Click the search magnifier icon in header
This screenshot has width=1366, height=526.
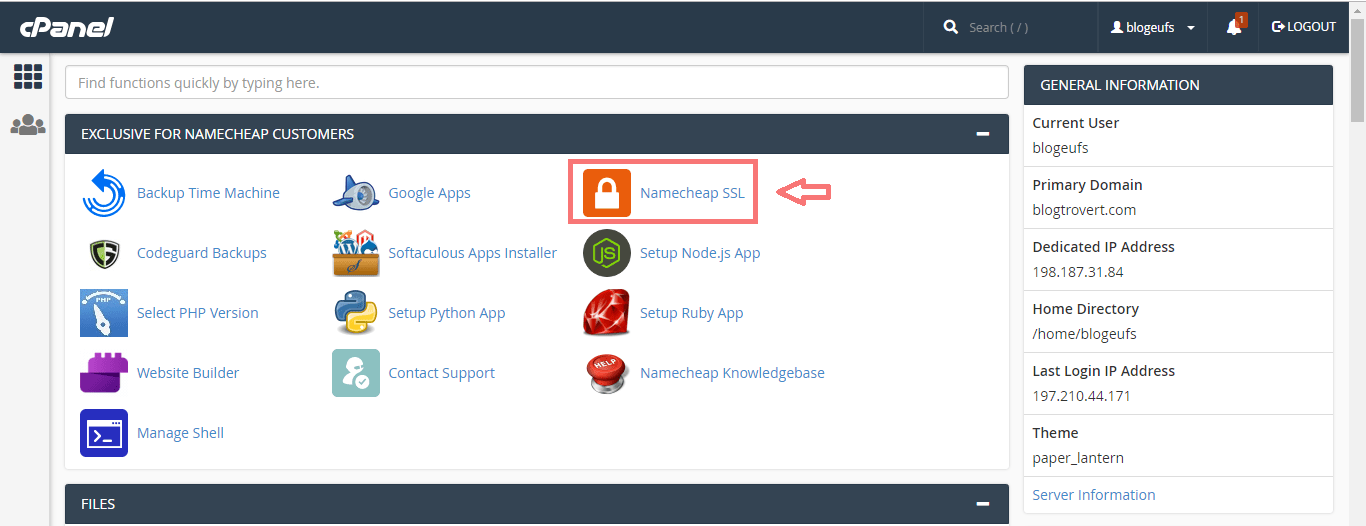[x=951, y=27]
